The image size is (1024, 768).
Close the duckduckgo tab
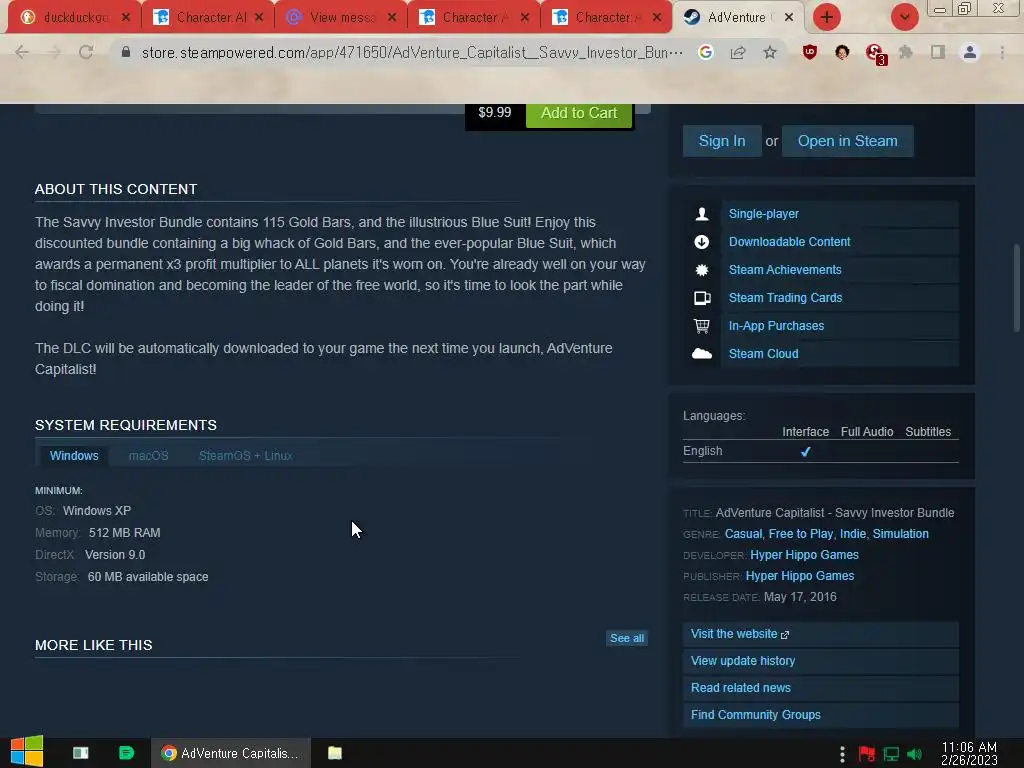click(x=125, y=18)
